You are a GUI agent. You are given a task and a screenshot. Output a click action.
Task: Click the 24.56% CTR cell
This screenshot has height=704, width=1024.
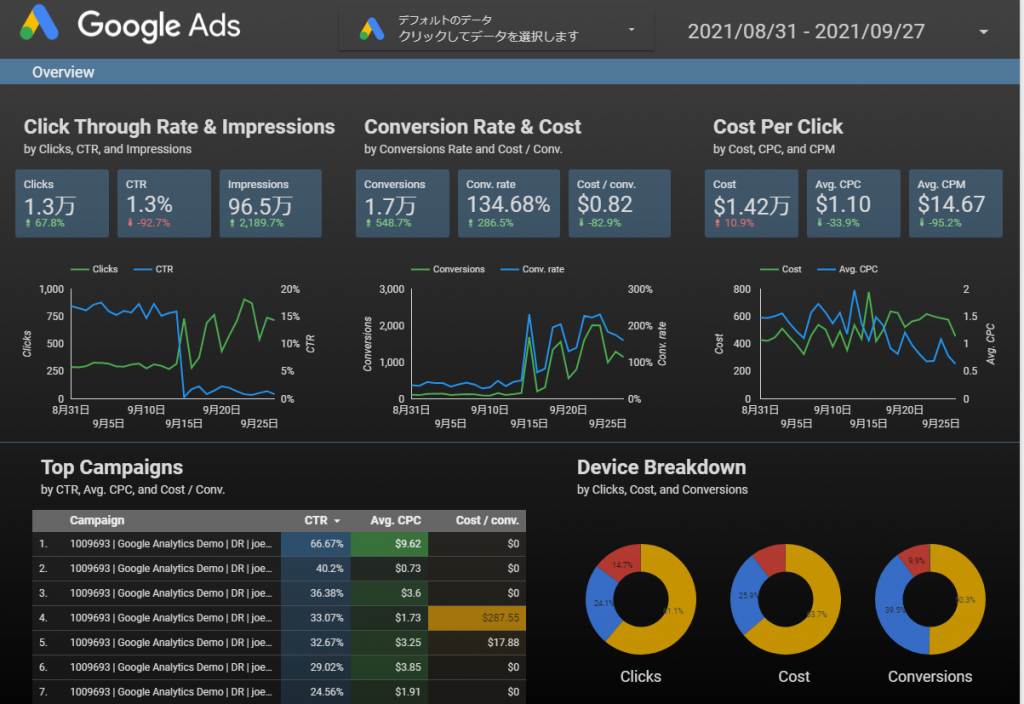click(316, 692)
